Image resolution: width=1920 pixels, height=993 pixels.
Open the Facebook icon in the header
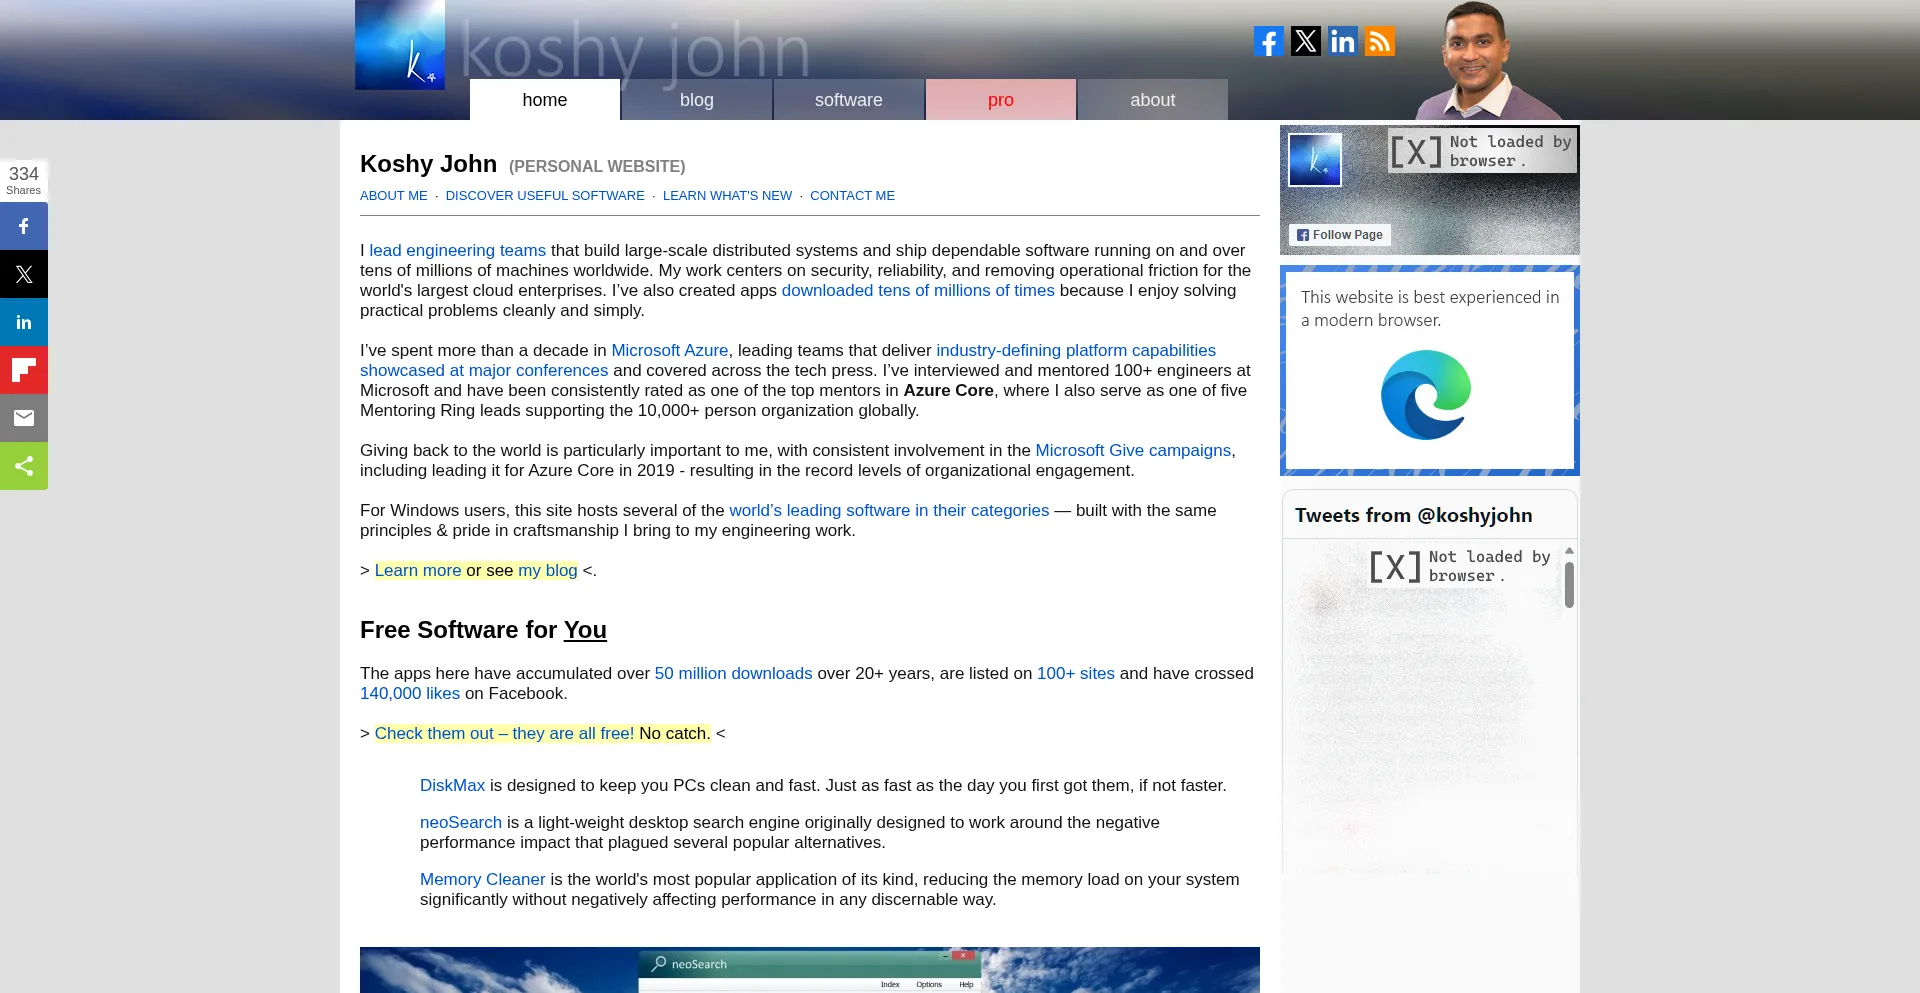pos(1269,41)
